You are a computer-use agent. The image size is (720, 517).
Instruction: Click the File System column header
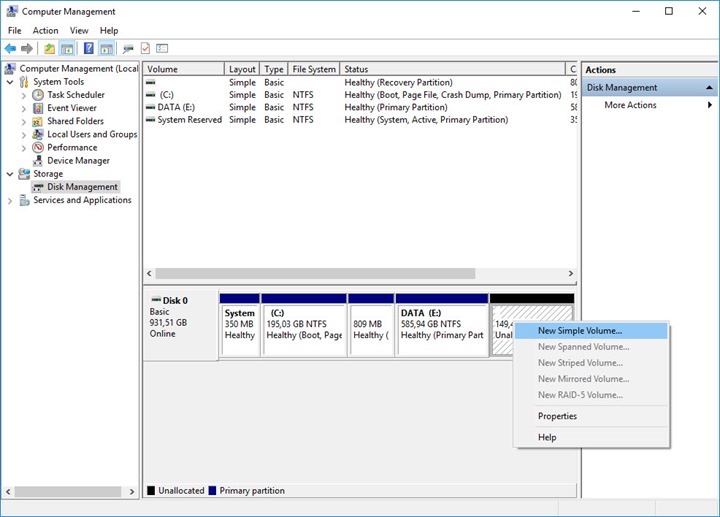314,69
